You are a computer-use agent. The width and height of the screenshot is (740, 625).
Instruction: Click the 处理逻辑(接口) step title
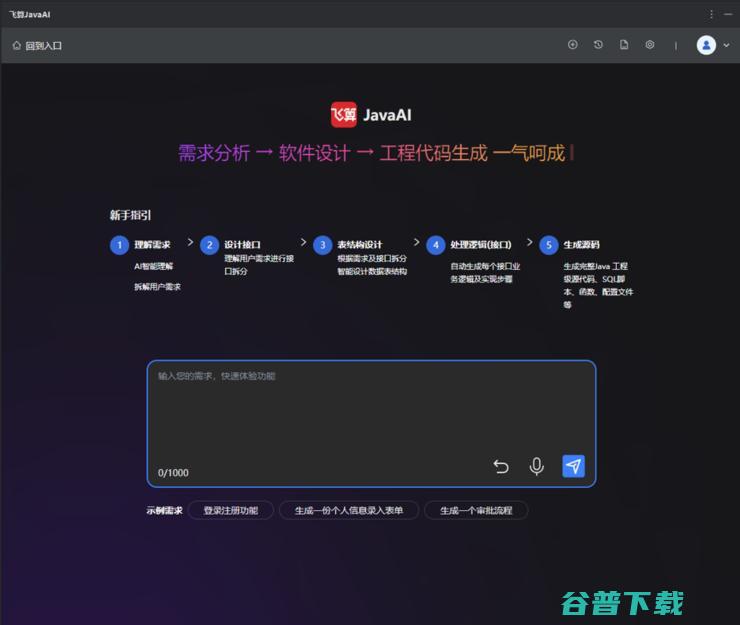click(481, 245)
